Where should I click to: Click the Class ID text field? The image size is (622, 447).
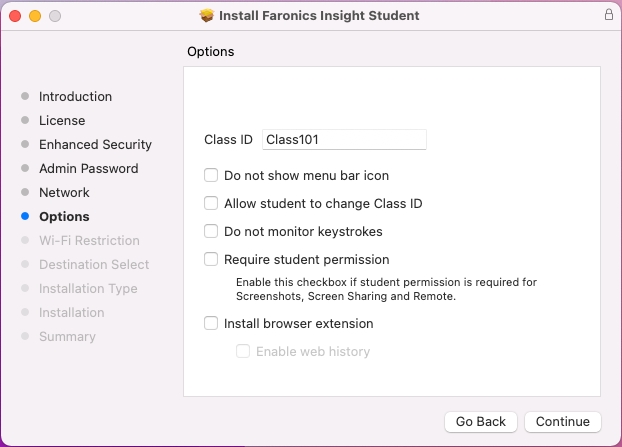pyautogui.click(x=344, y=140)
